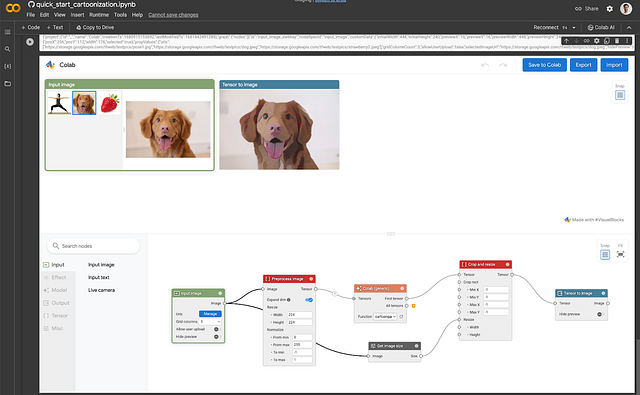Viewport: 640px width, 395px height.
Task: Open the Tools menu
Action: 120,15
